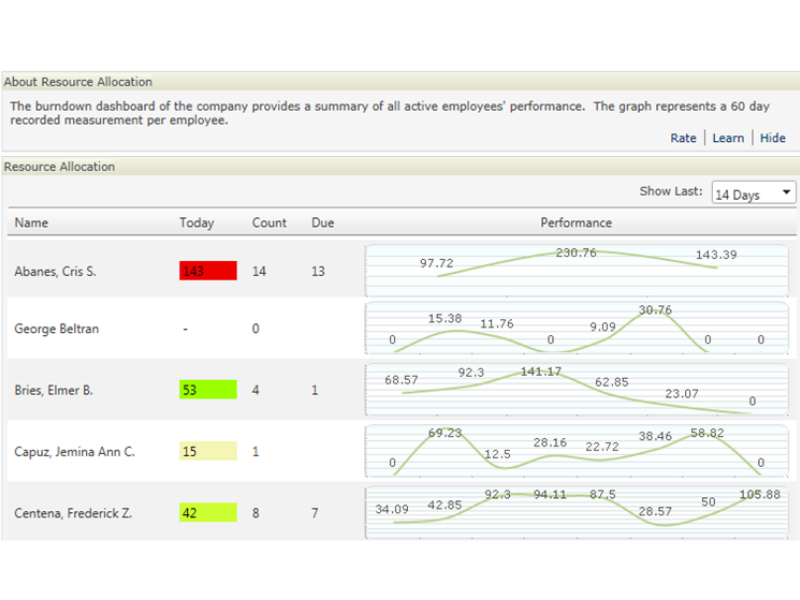The width and height of the screenshot is (800, 600).
Task: Select employee Capuz, Jemina Ann C.
Action: point(74,452)
